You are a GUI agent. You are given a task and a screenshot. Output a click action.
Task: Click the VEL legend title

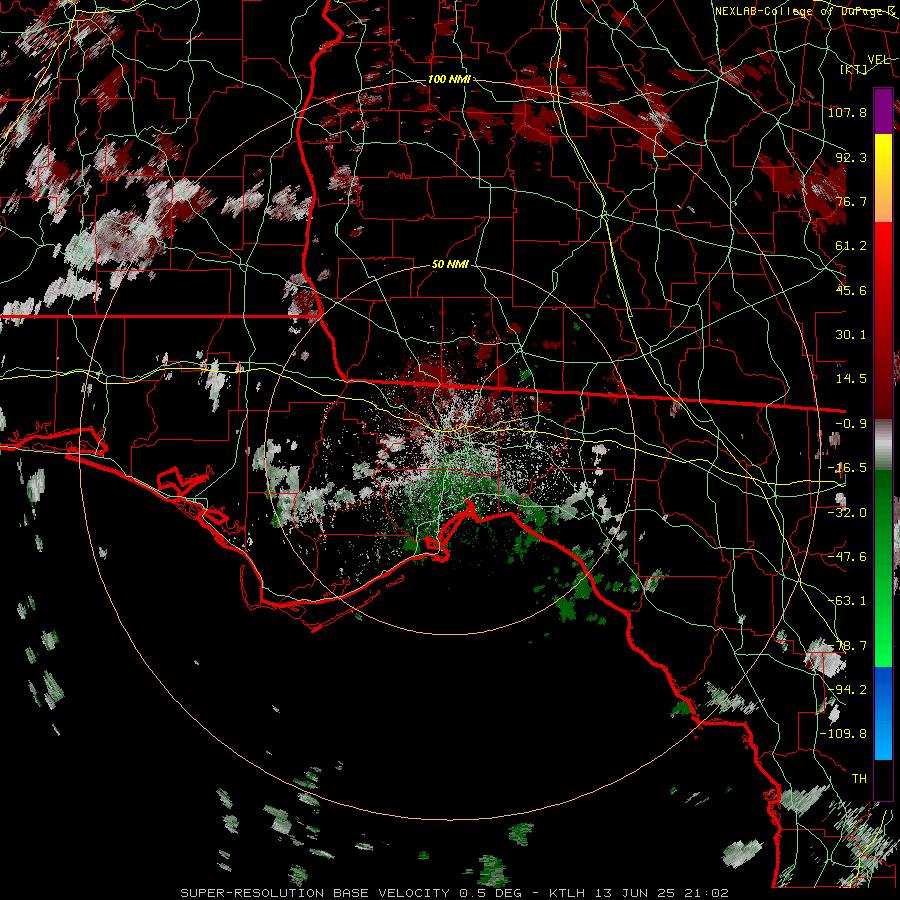(x=879, y=60)
